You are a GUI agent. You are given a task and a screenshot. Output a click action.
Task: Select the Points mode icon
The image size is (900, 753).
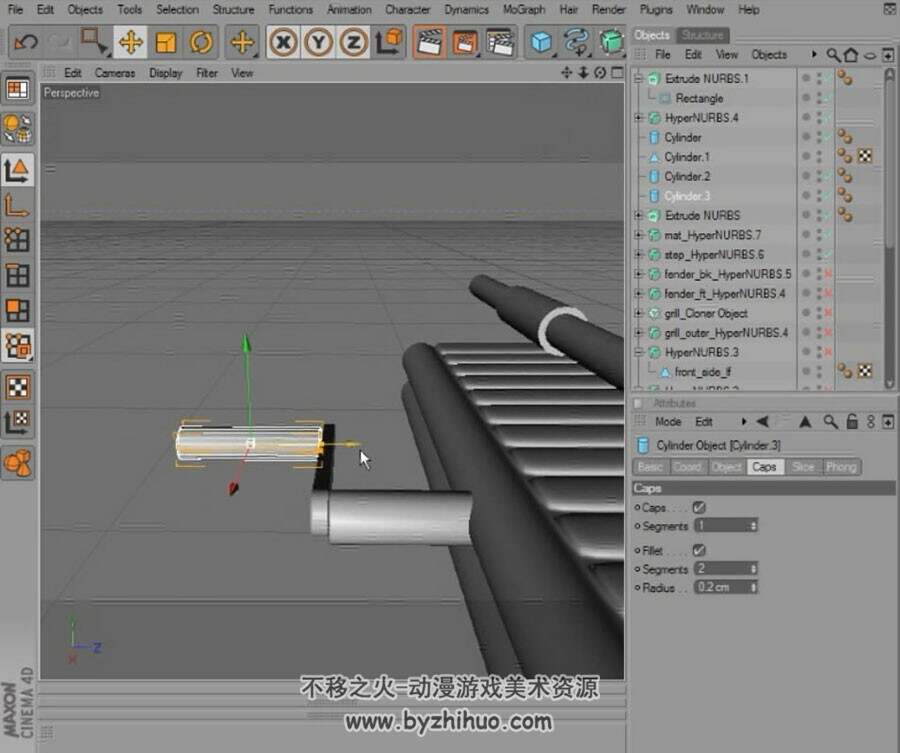click(x=17, y=240)
